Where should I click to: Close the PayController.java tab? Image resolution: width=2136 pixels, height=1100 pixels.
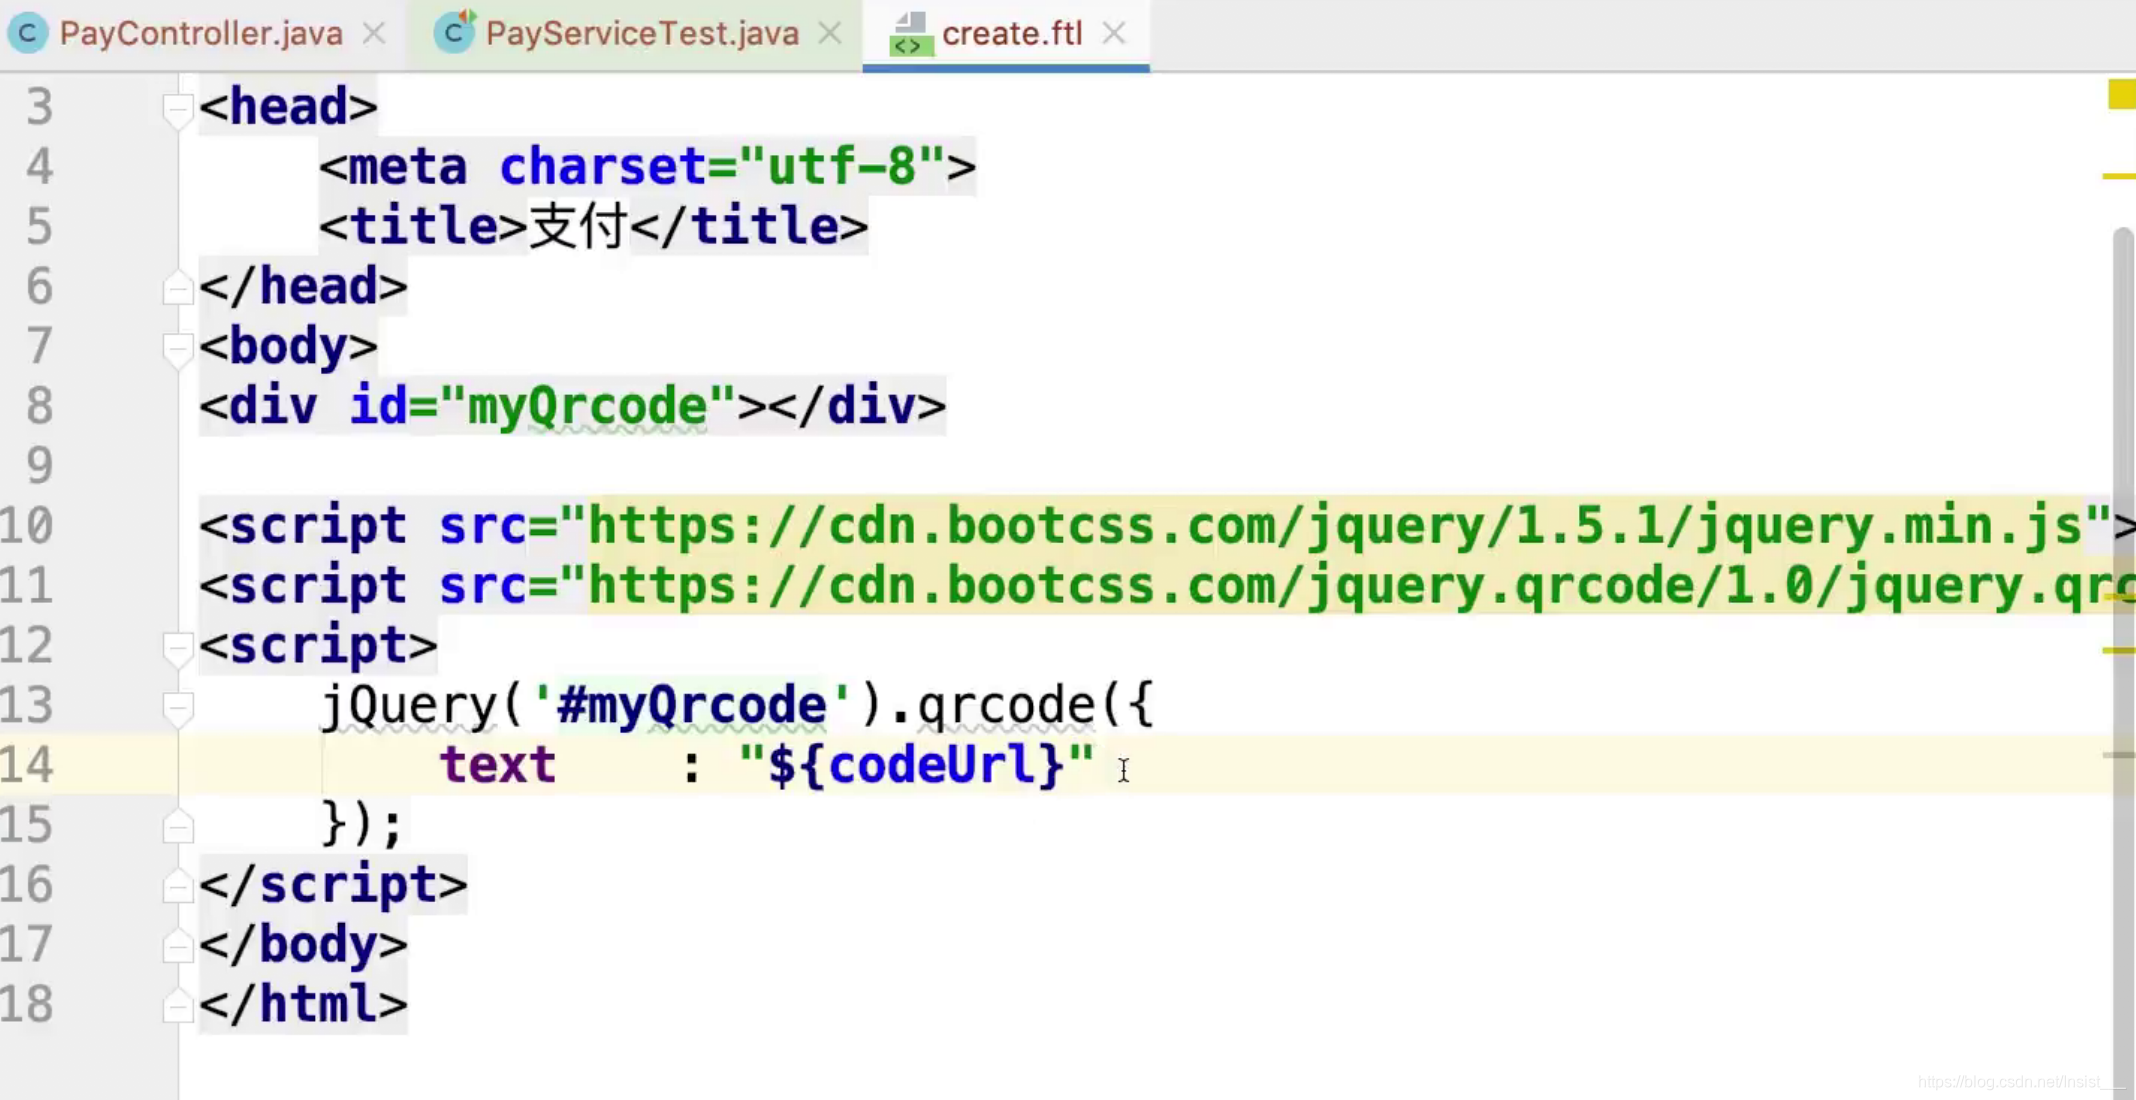[x=373, y=34]
